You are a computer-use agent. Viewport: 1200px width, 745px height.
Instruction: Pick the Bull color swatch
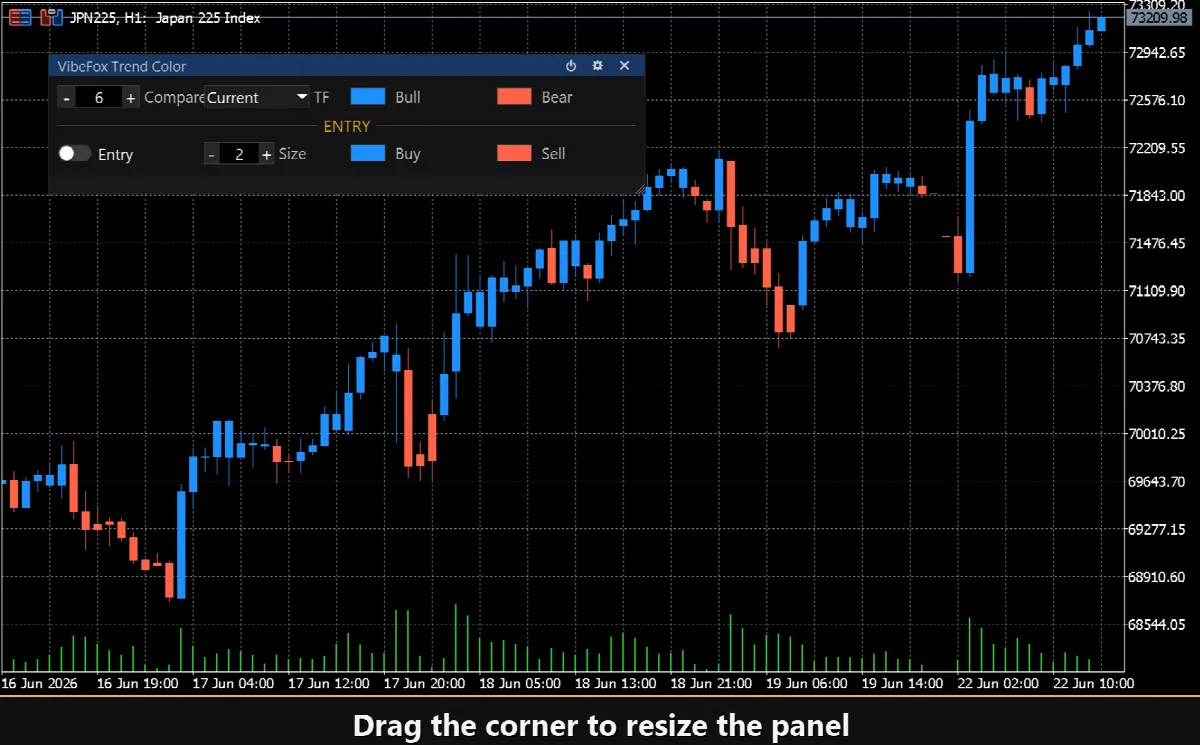[368, 97]
